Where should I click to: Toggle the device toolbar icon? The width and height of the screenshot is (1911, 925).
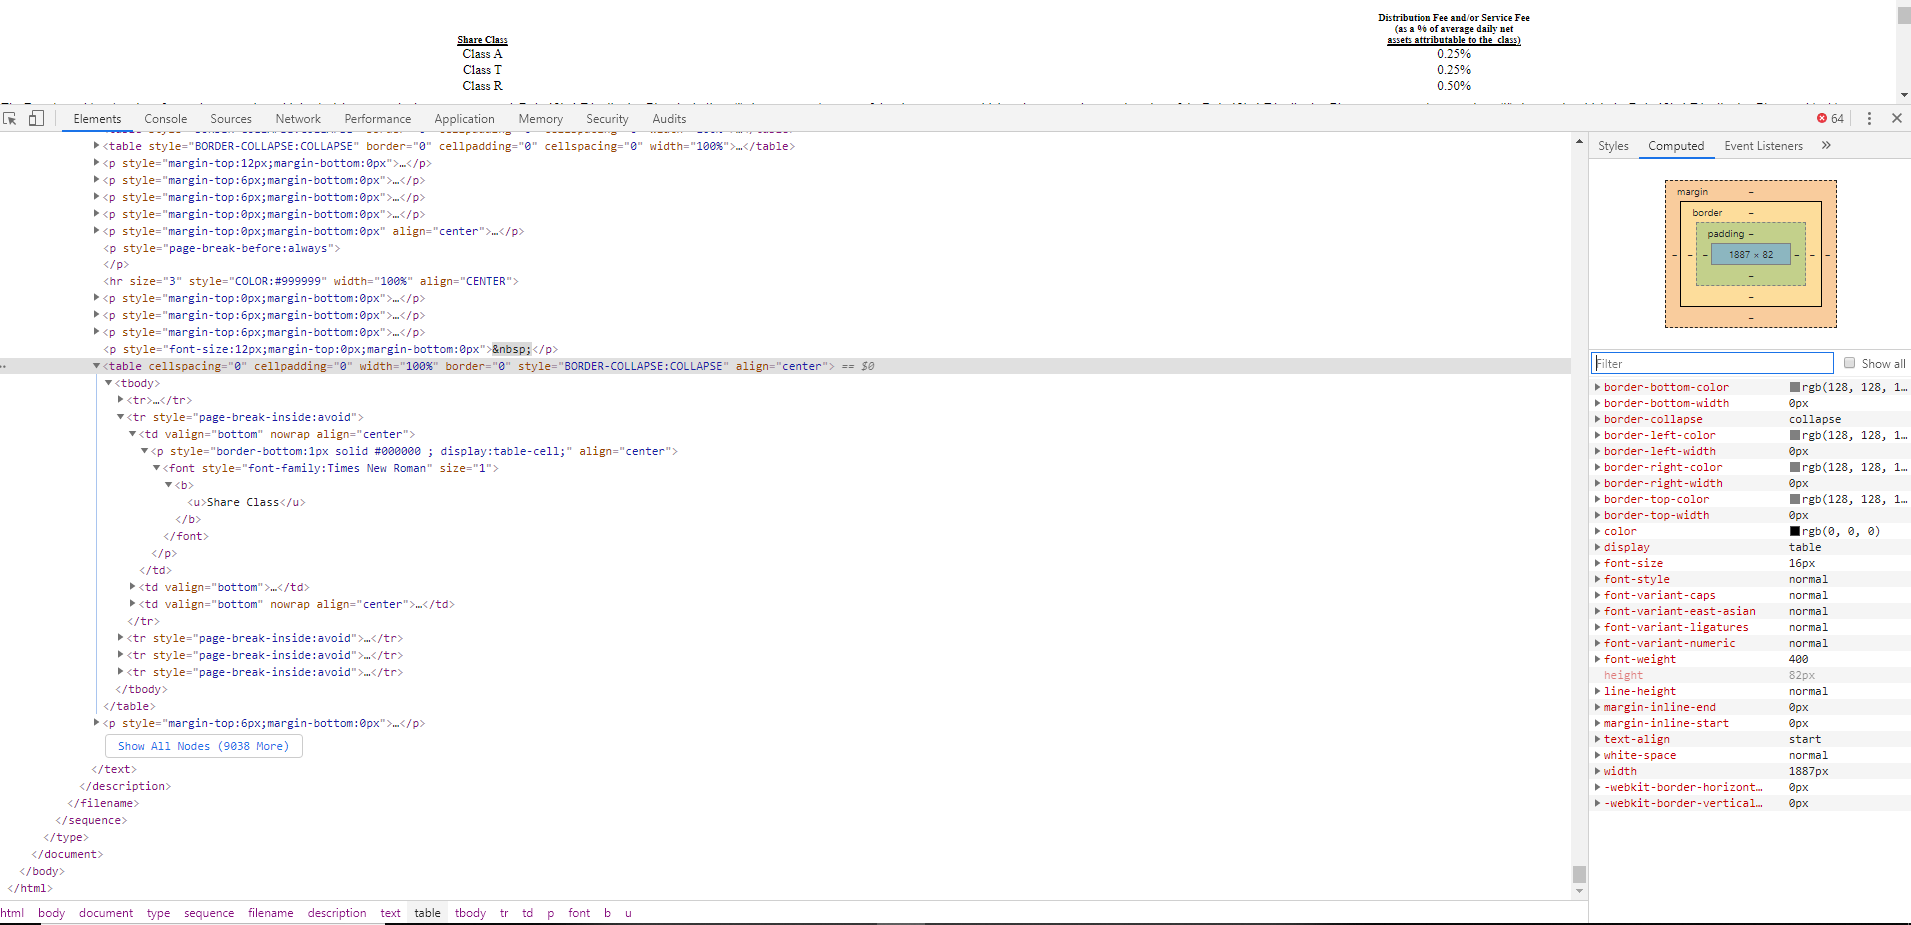tap(36, 118)
